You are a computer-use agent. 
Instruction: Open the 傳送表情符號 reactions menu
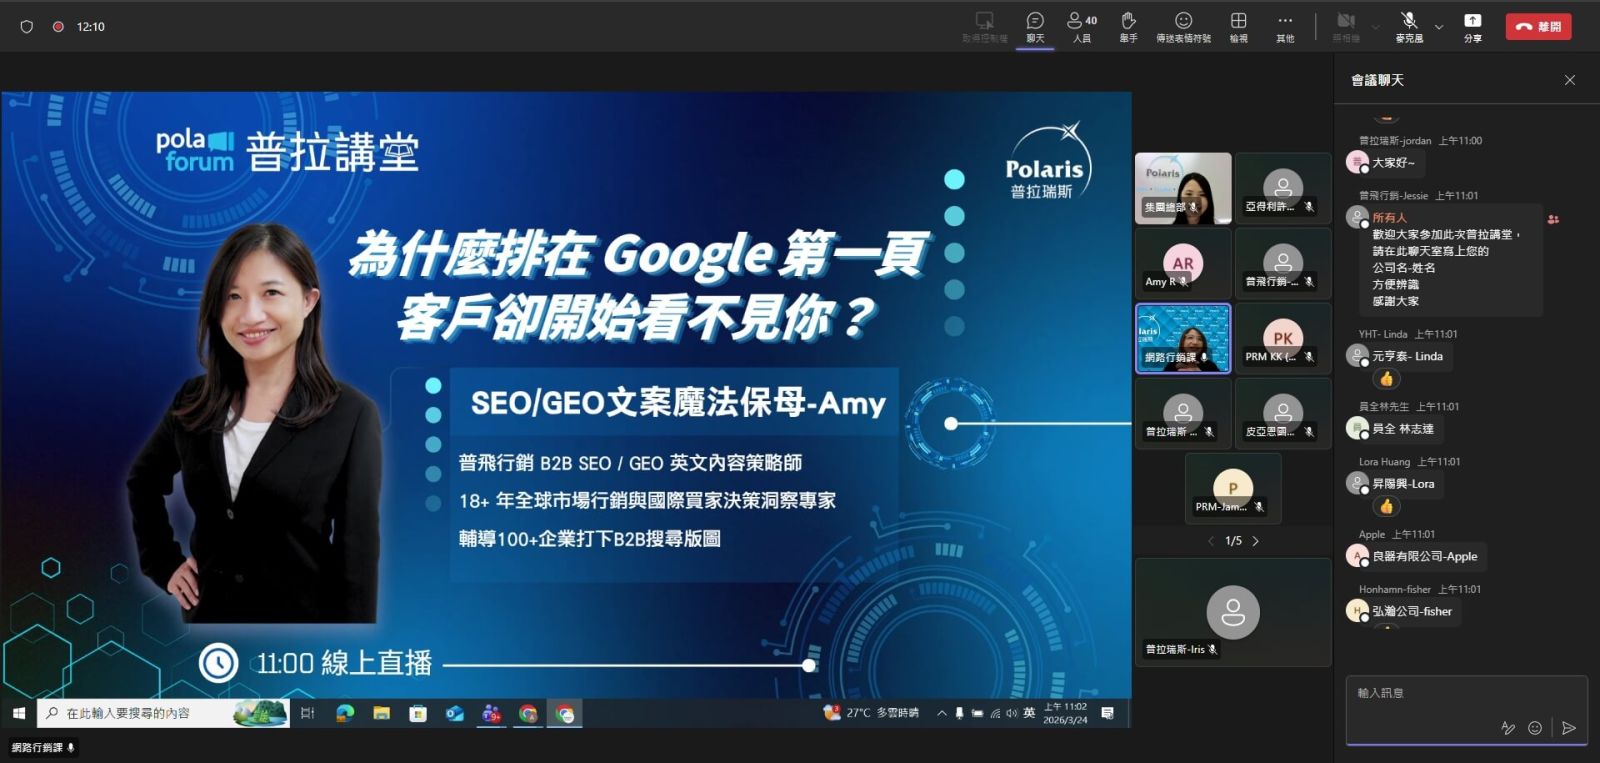(x=1183, y=26)
